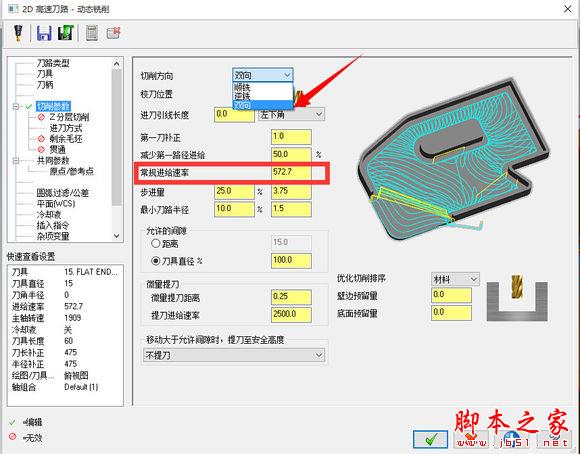Click the 绘图/刀具 value 俯视图
The width and height of the screenshot is (580, 454).
tap(76, 376)
